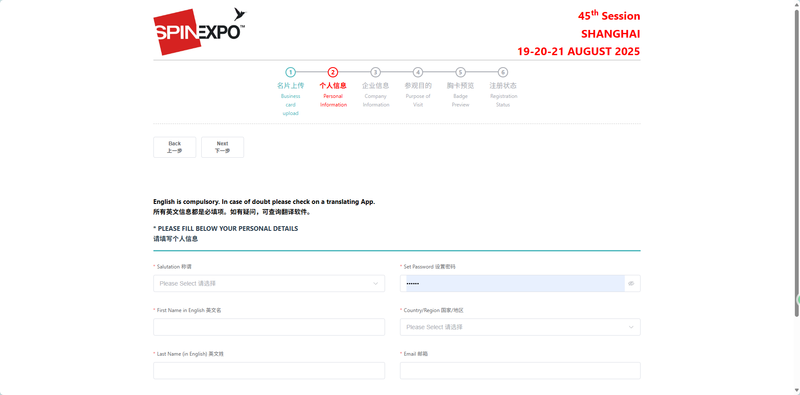800x395 pixels.
Task: Toggle password visibility eye icon
Action: pos(631,283)
